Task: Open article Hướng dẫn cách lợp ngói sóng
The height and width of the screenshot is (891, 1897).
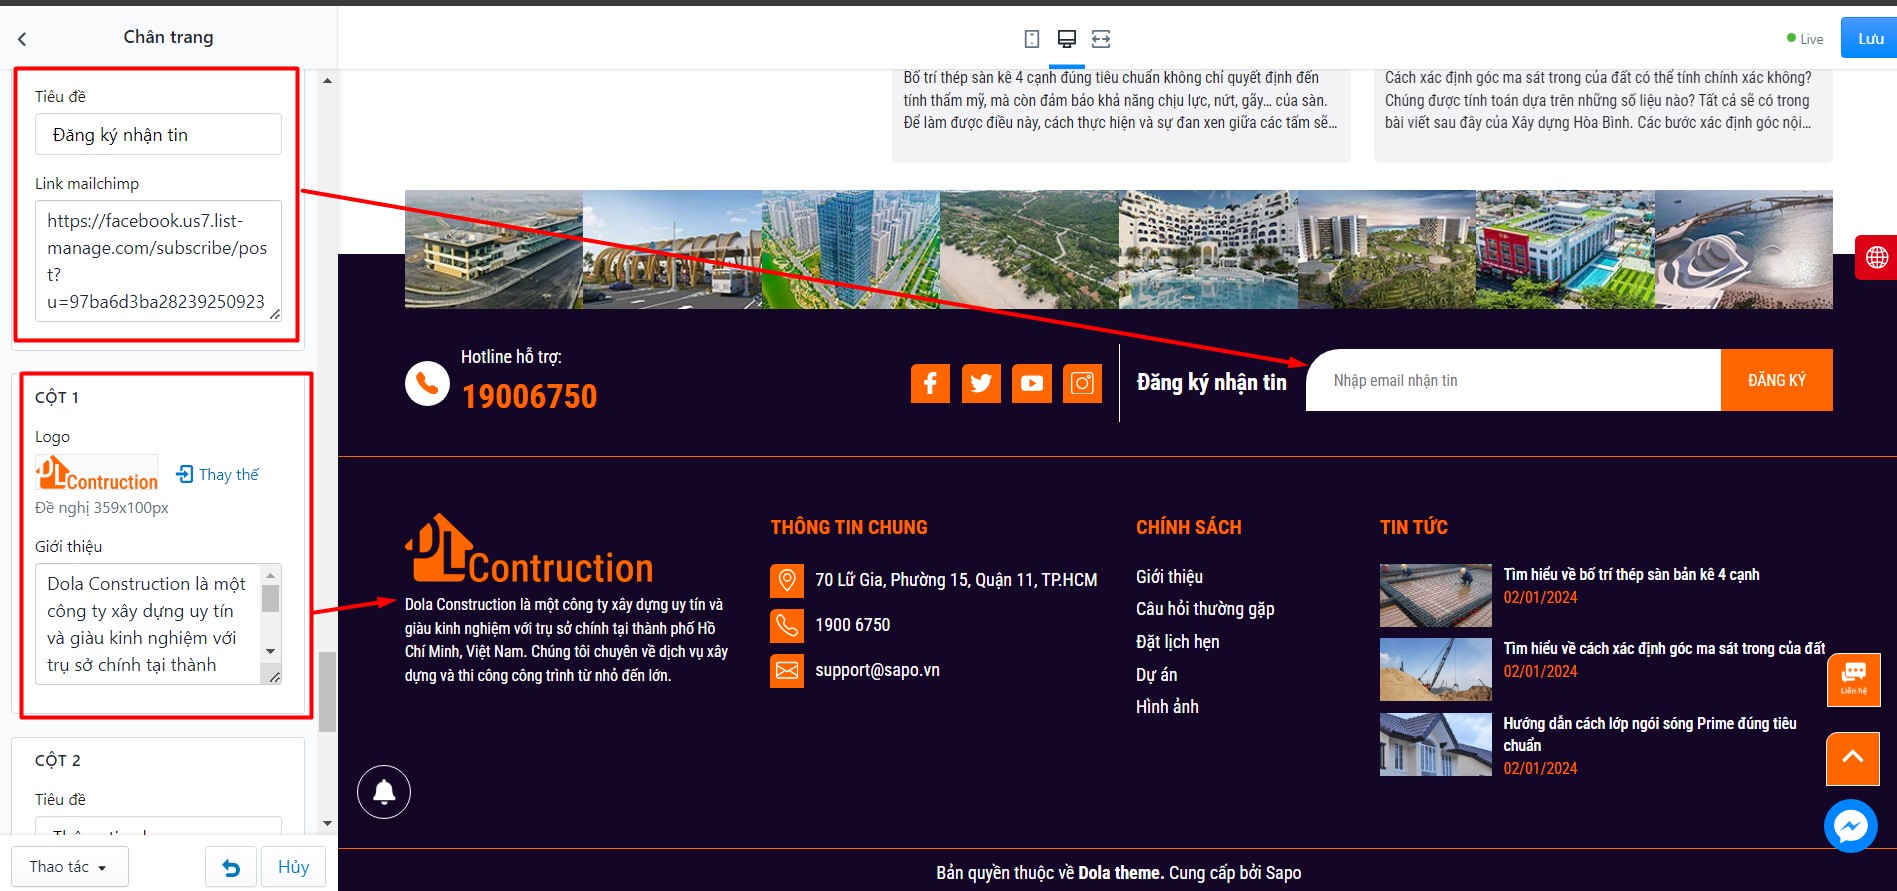Action: 1650,734
